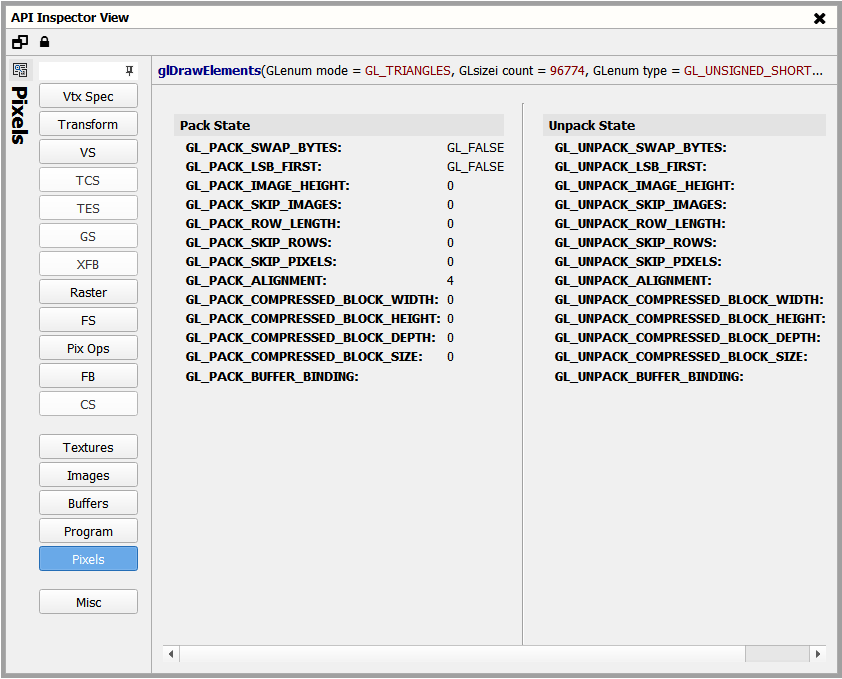Show the Buffers page
The image size is (842, 679).
(88, 503)
